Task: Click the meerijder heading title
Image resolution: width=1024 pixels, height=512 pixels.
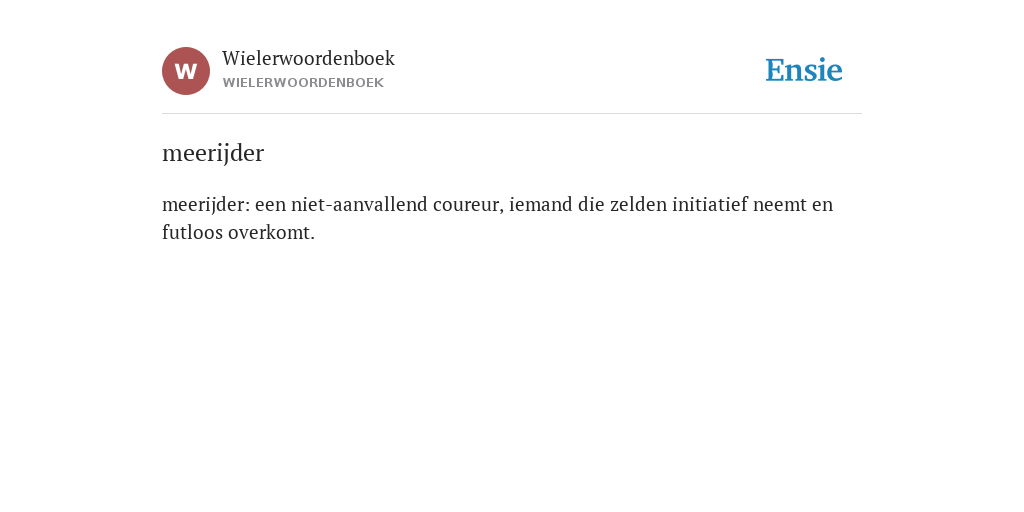Action: 213,153
